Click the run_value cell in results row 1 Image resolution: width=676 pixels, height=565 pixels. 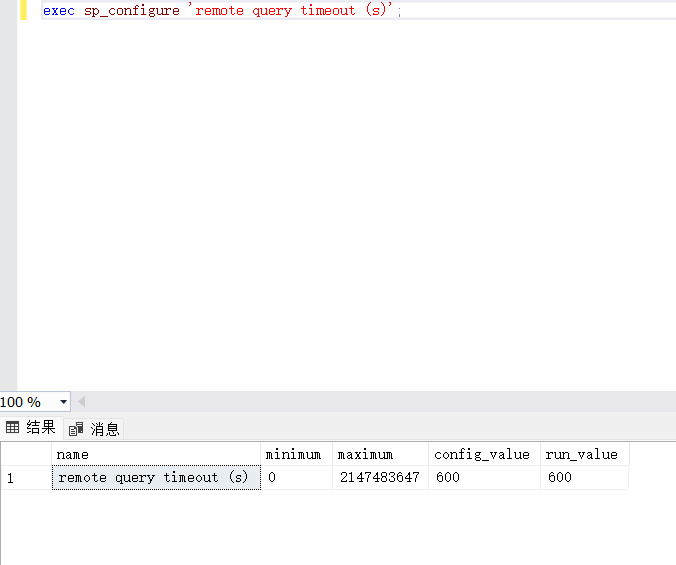pyautogui.click(x=585, y=478)
